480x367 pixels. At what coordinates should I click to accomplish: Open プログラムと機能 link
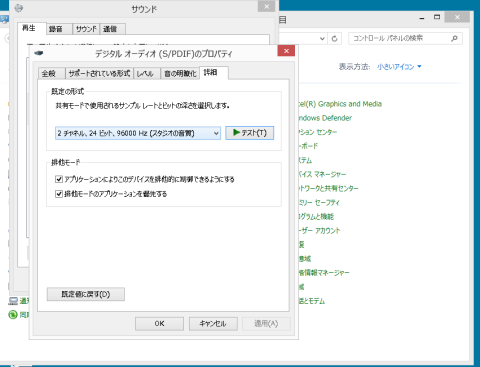pos(316,217)
